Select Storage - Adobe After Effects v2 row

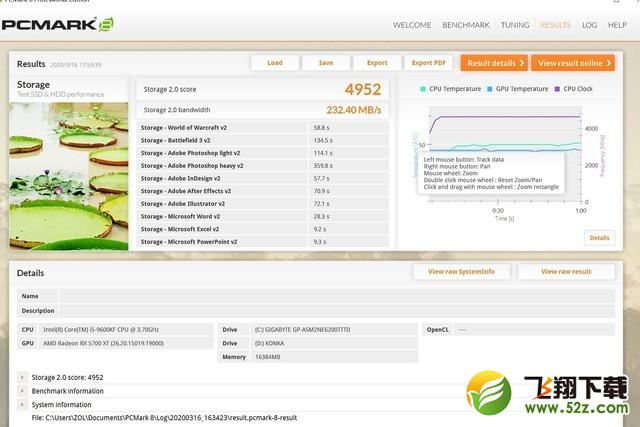263,191
